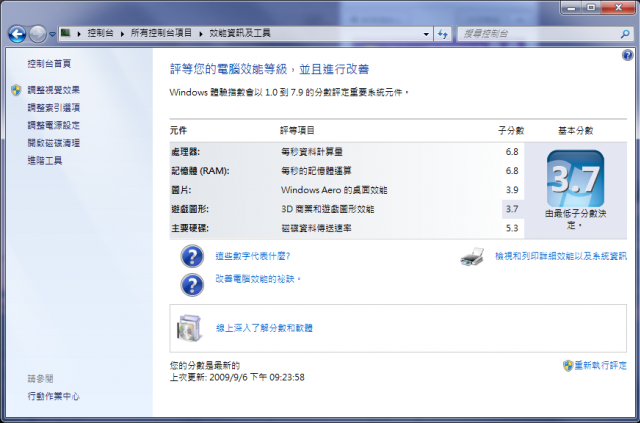Click the refresh button beside address bar
Viewport: 640px width, 423px height.
tap(443, 34)
